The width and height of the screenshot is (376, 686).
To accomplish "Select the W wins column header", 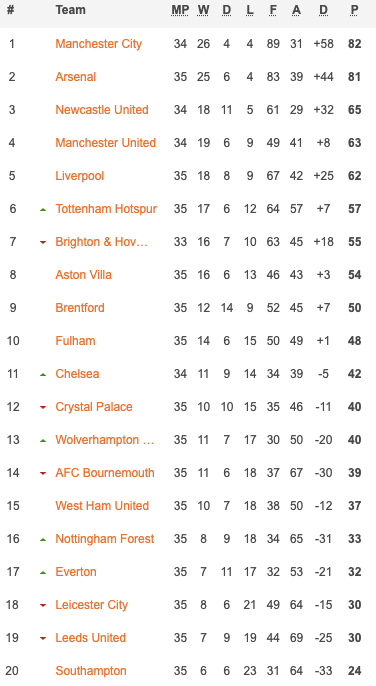I will pos(203,10).
